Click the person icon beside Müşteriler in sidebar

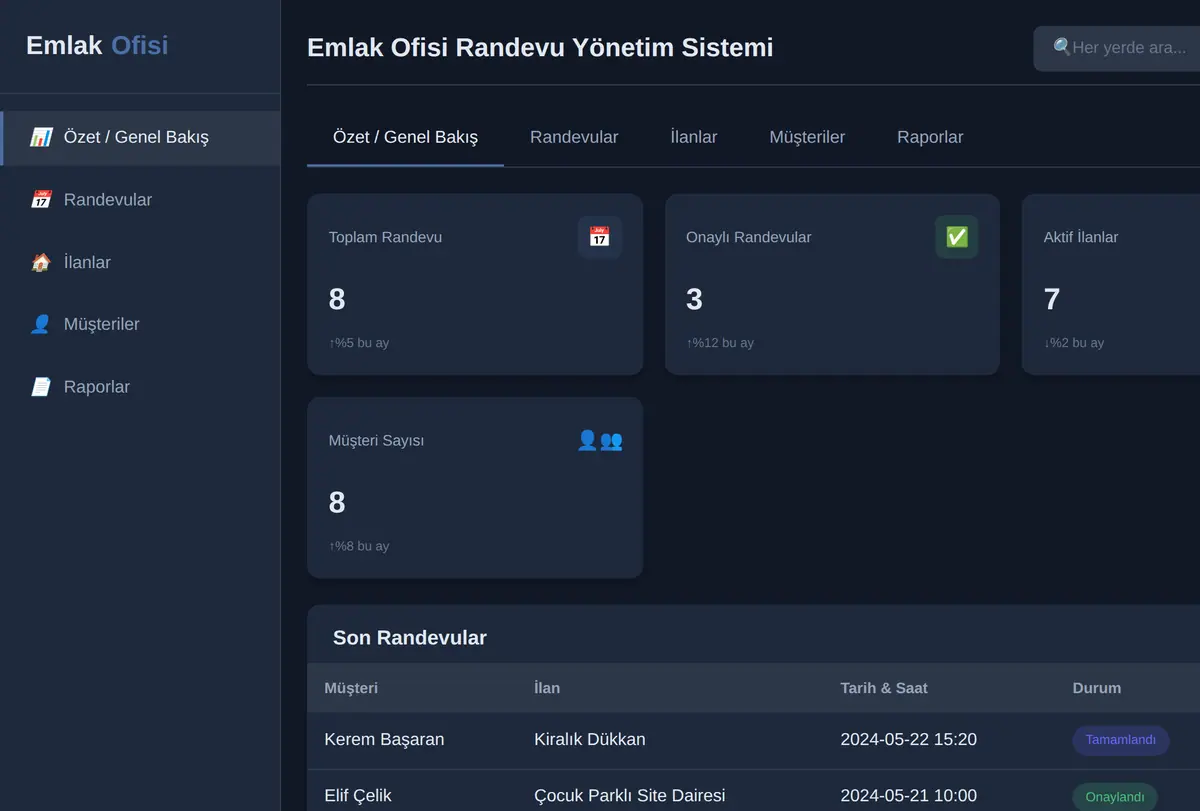(41, 324)
